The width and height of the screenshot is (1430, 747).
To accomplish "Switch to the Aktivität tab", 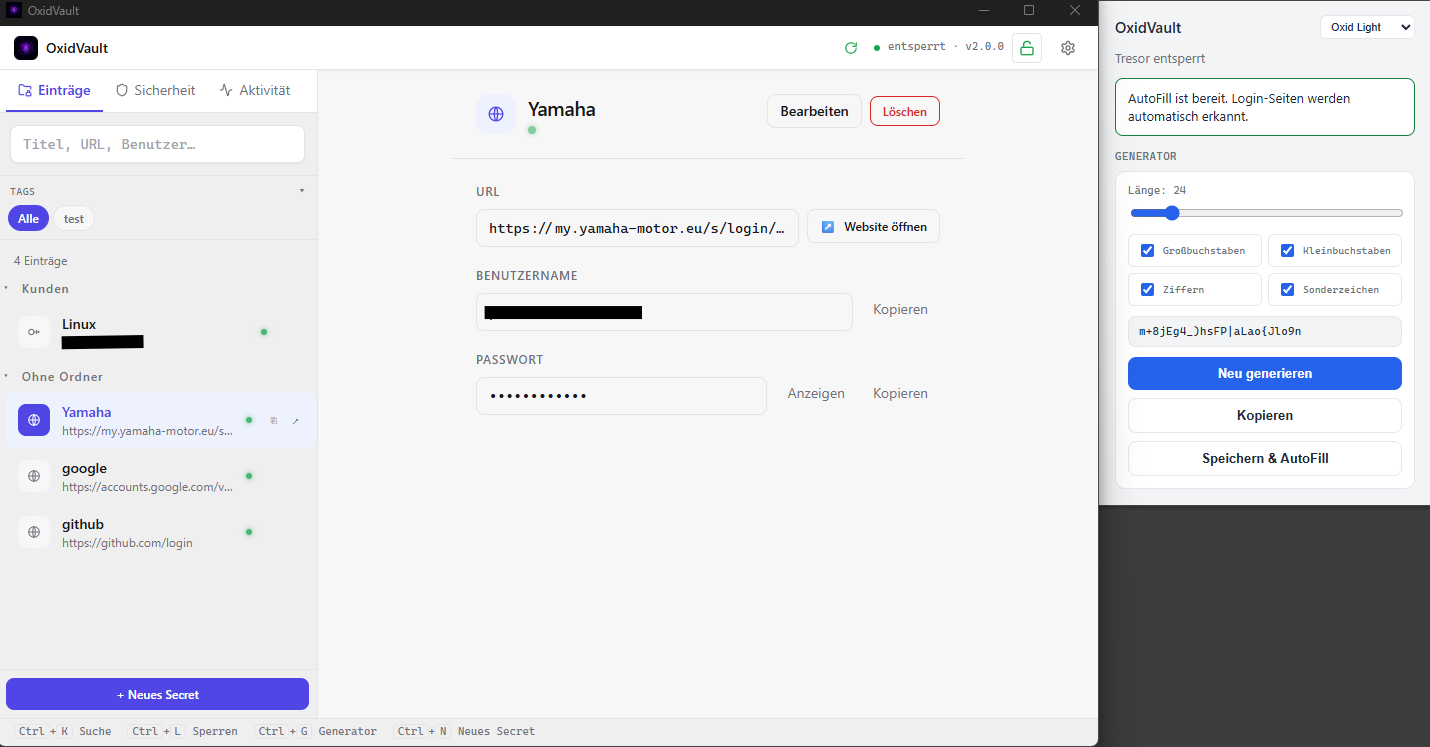I will pos(255,90).
